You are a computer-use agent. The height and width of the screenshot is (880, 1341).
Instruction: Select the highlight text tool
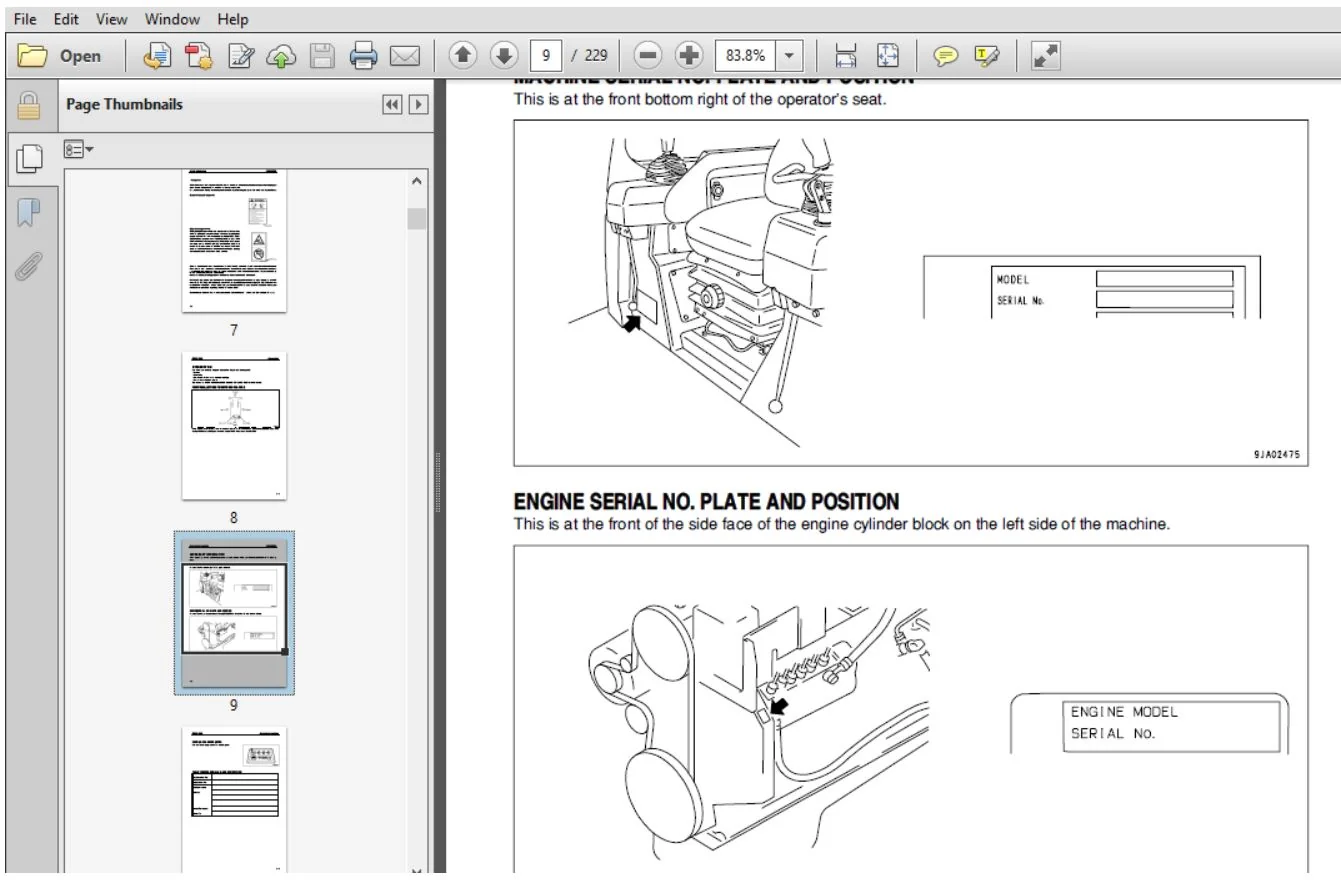[x=986, y=56]
